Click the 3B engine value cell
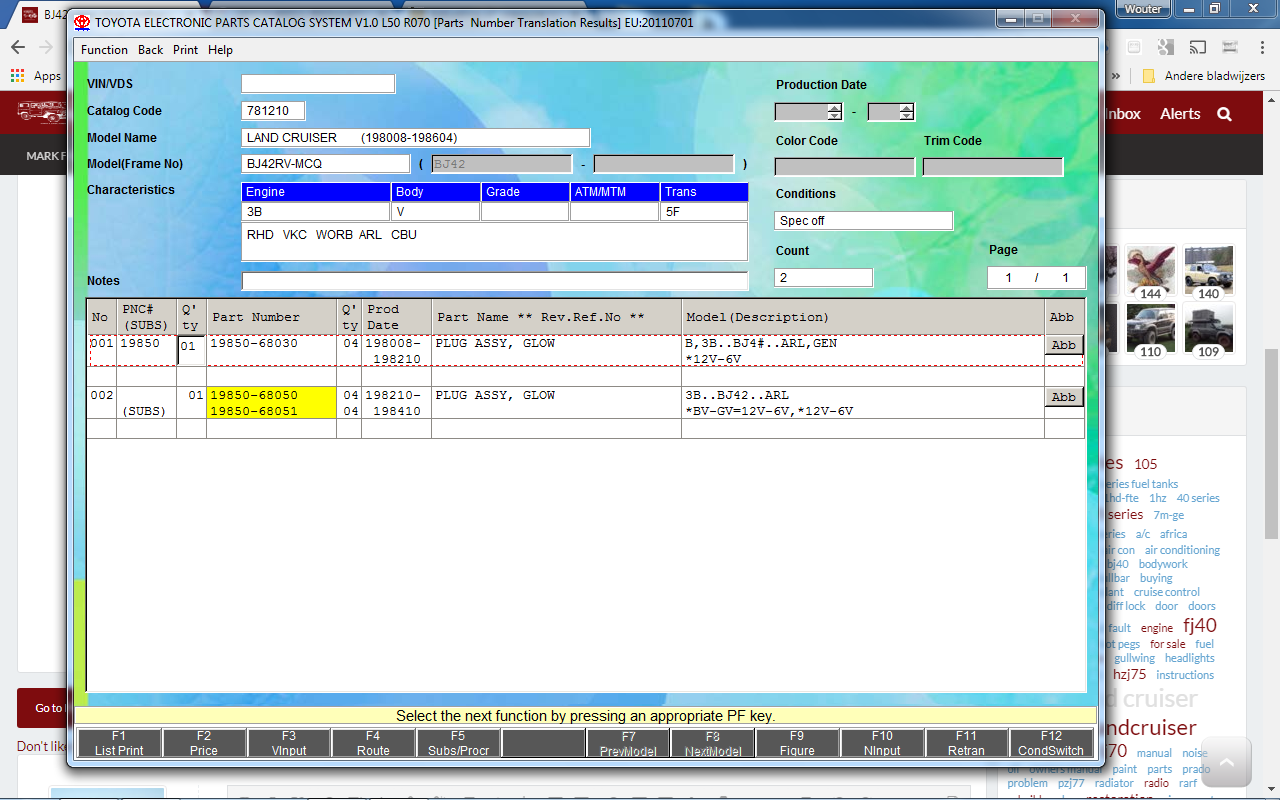The image size is (1280, 800). click(316, 212)
